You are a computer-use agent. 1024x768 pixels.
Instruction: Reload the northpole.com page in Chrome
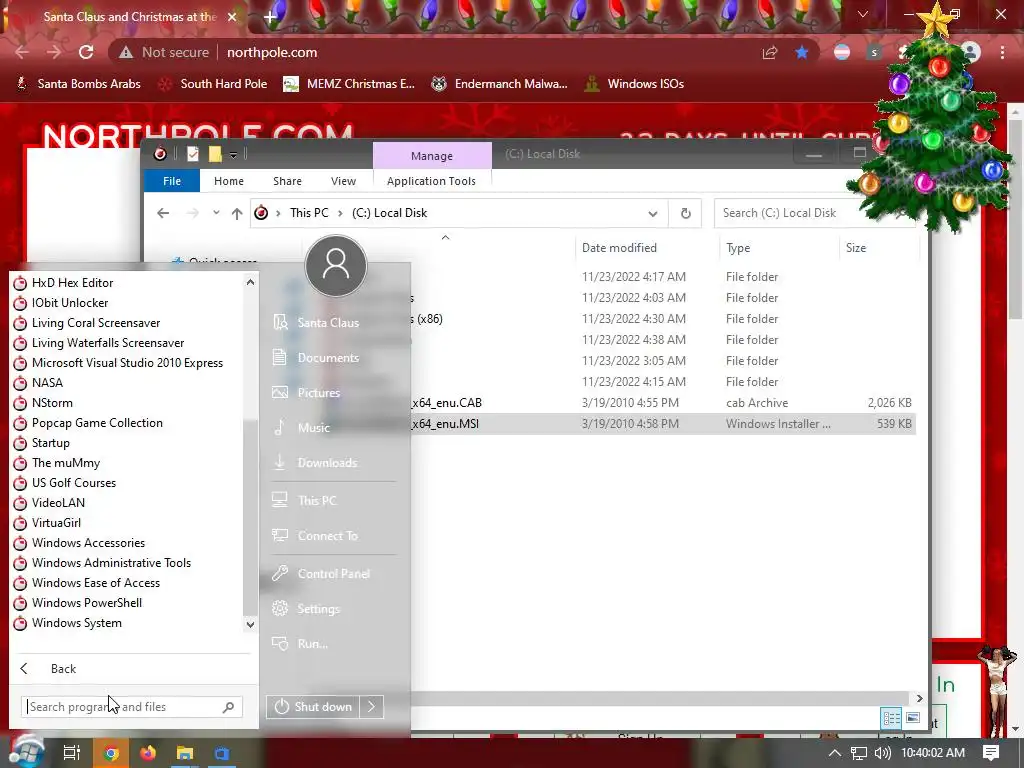point(86,52)
